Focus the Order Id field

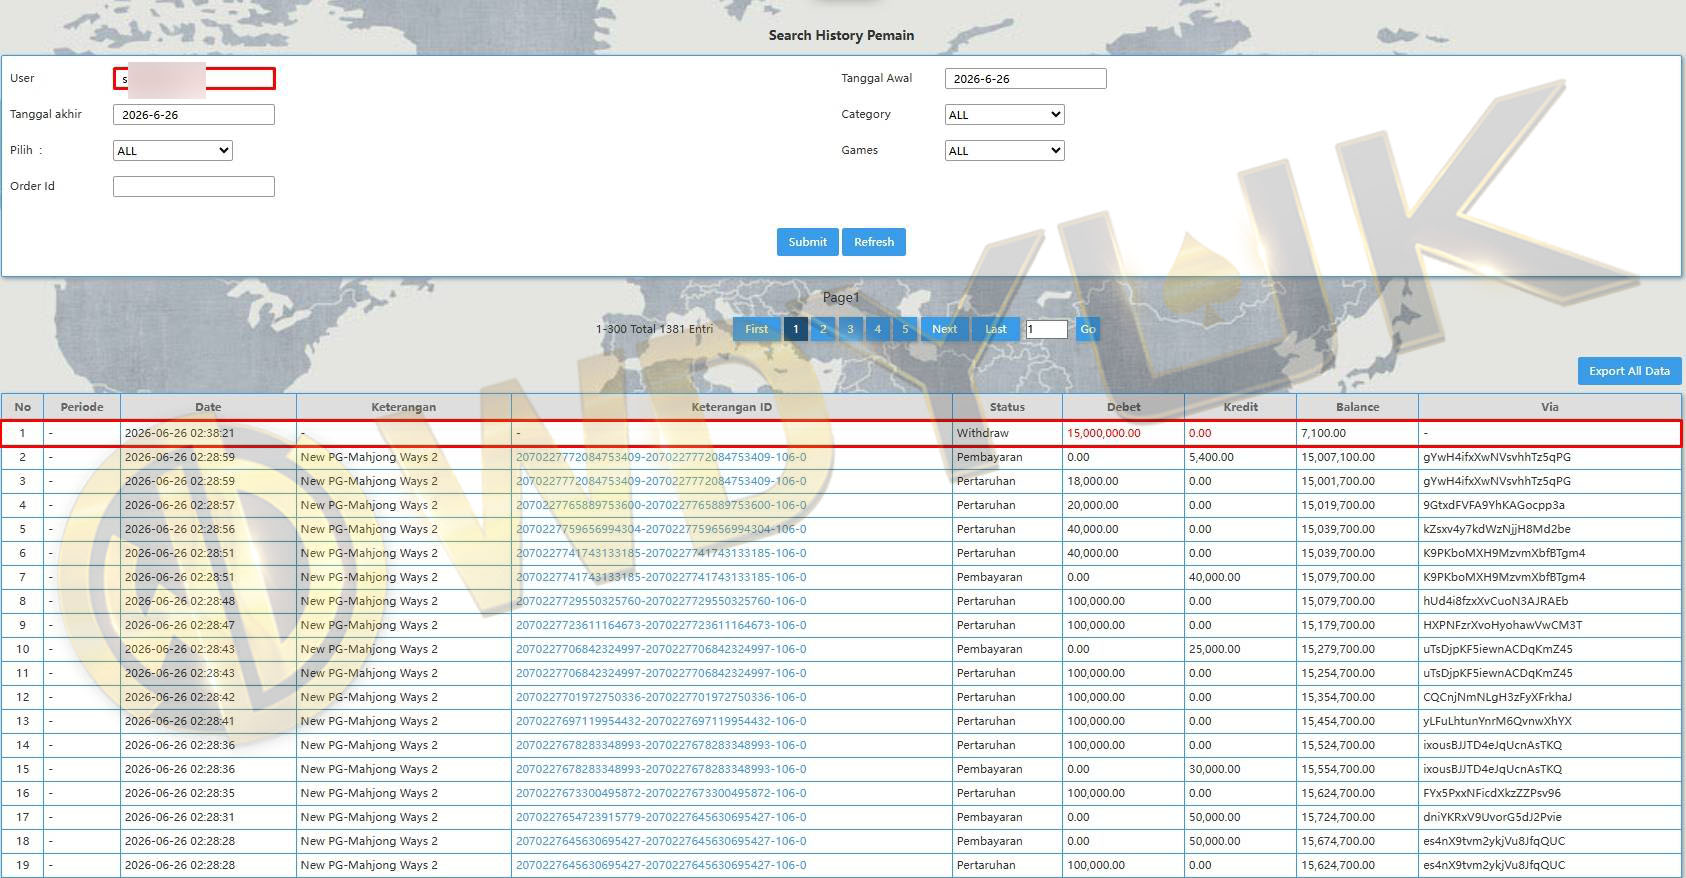(x=194, y=187)
